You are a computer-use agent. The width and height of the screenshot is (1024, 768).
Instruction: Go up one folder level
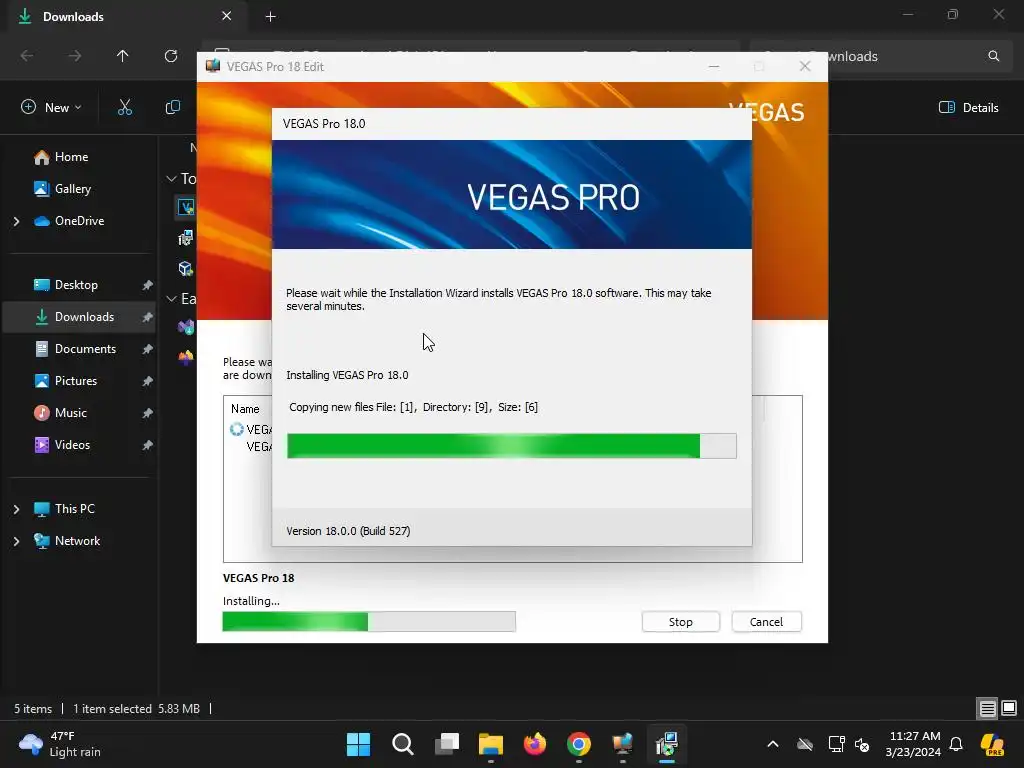tap(122, 56)
